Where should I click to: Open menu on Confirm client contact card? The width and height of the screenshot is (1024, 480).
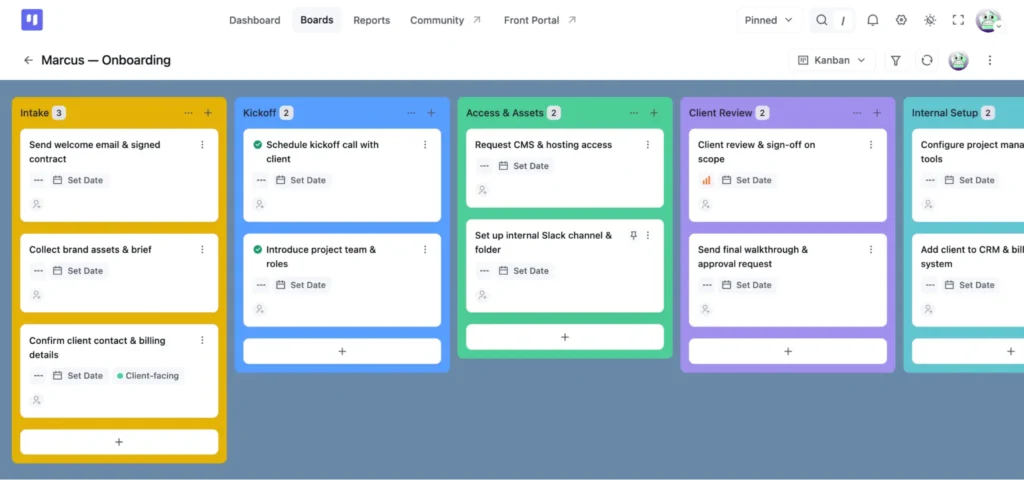pyautogui.click(x=202, y=340)
